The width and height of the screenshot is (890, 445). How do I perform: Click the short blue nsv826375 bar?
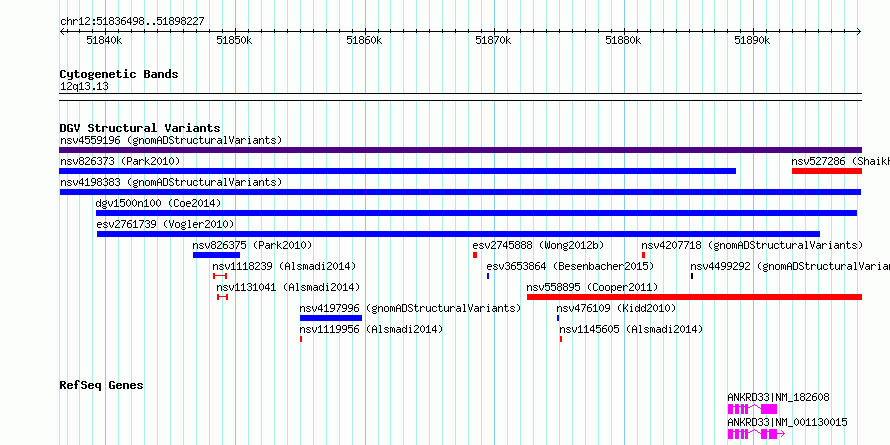(x=216, y=255)
